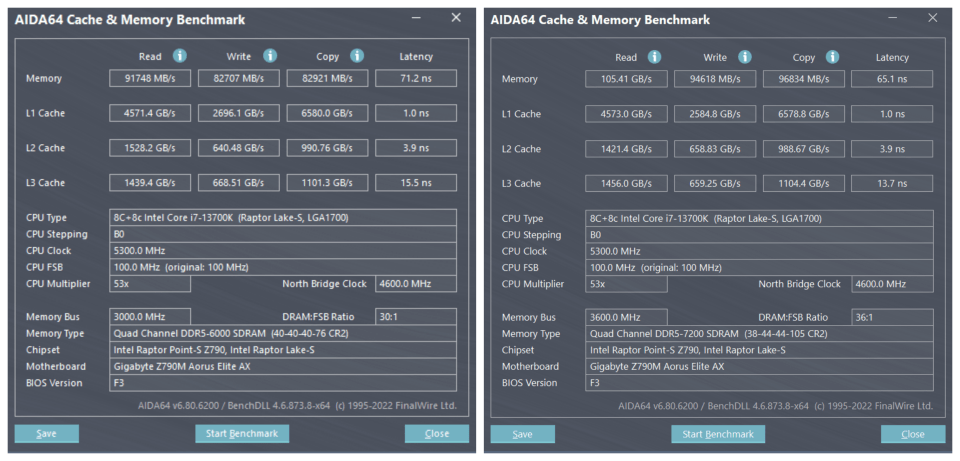The width and height of the screenshot is (960, 461).
Task: Click Memory Bus field 3000.0 MHz
Action: pos(150,317)
